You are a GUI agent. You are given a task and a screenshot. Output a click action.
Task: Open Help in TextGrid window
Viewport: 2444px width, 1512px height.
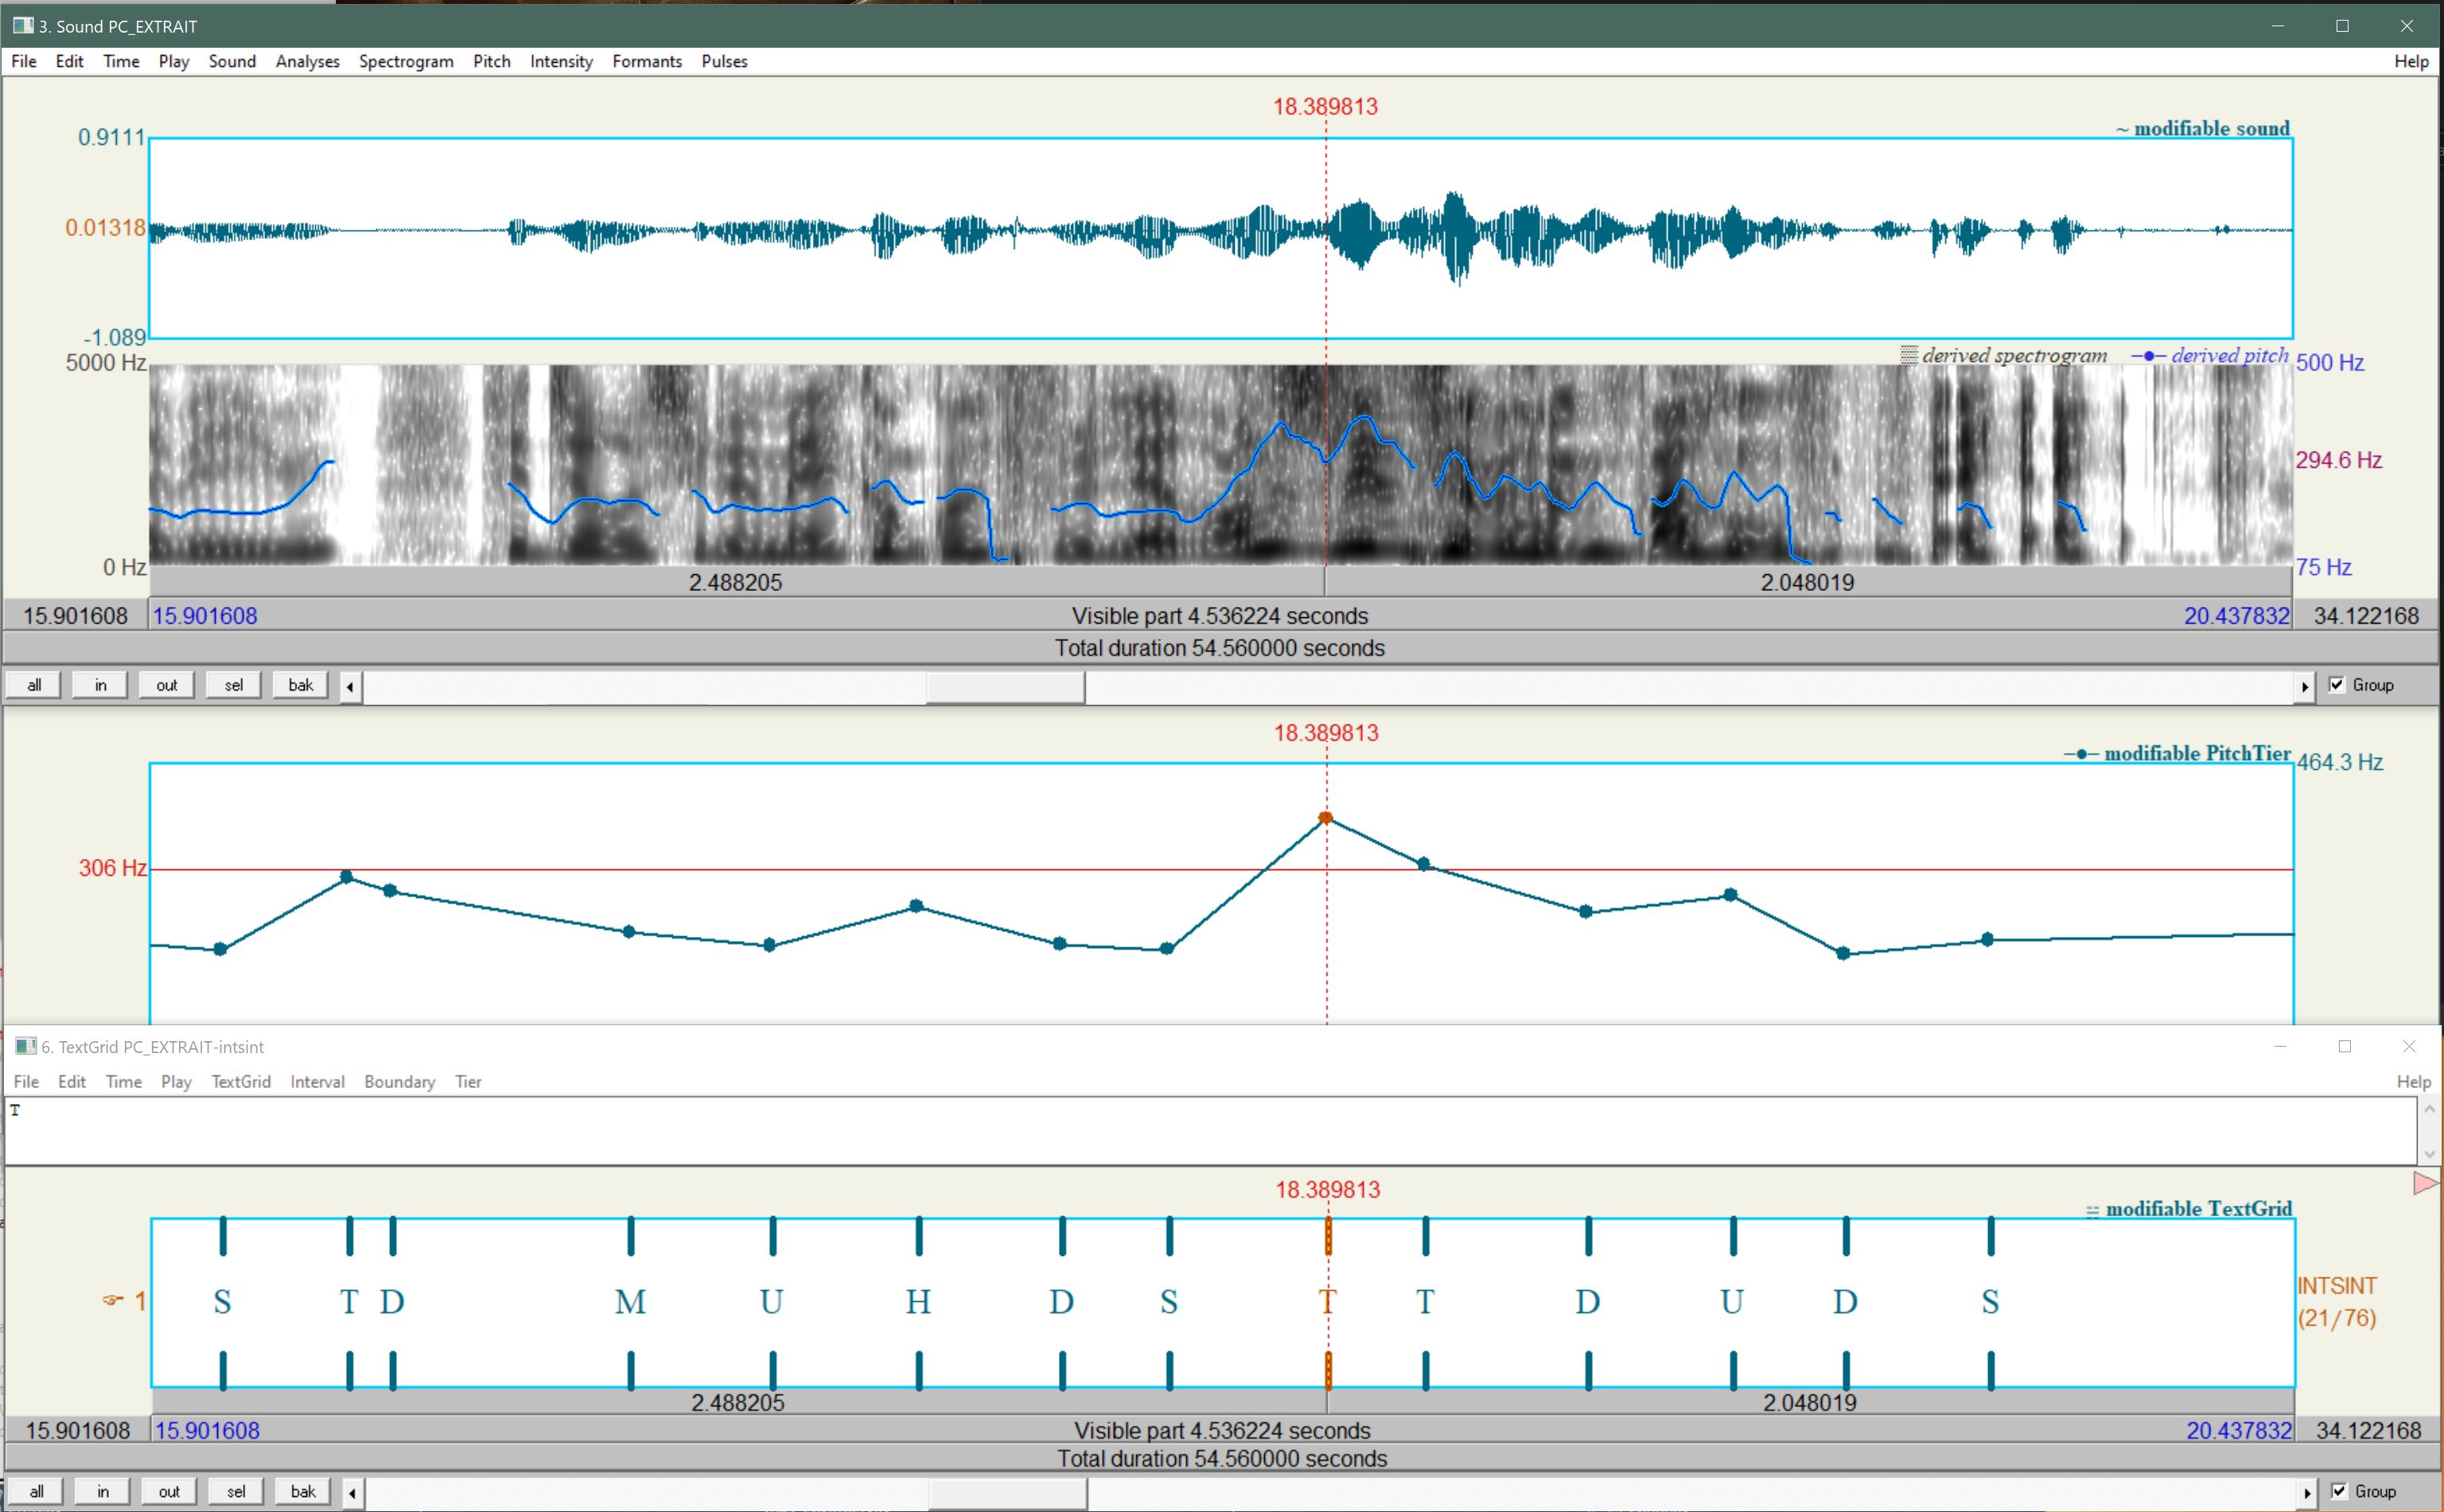2413,1081
